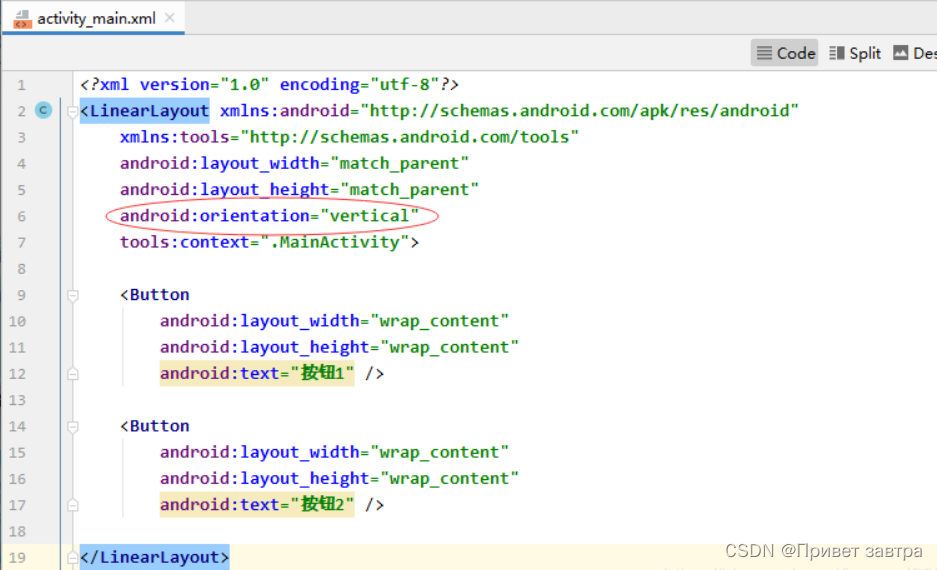The height and width of the screenshot is (570, 937).
Task: Switch to Split view mode
Action: pos(855,53)
